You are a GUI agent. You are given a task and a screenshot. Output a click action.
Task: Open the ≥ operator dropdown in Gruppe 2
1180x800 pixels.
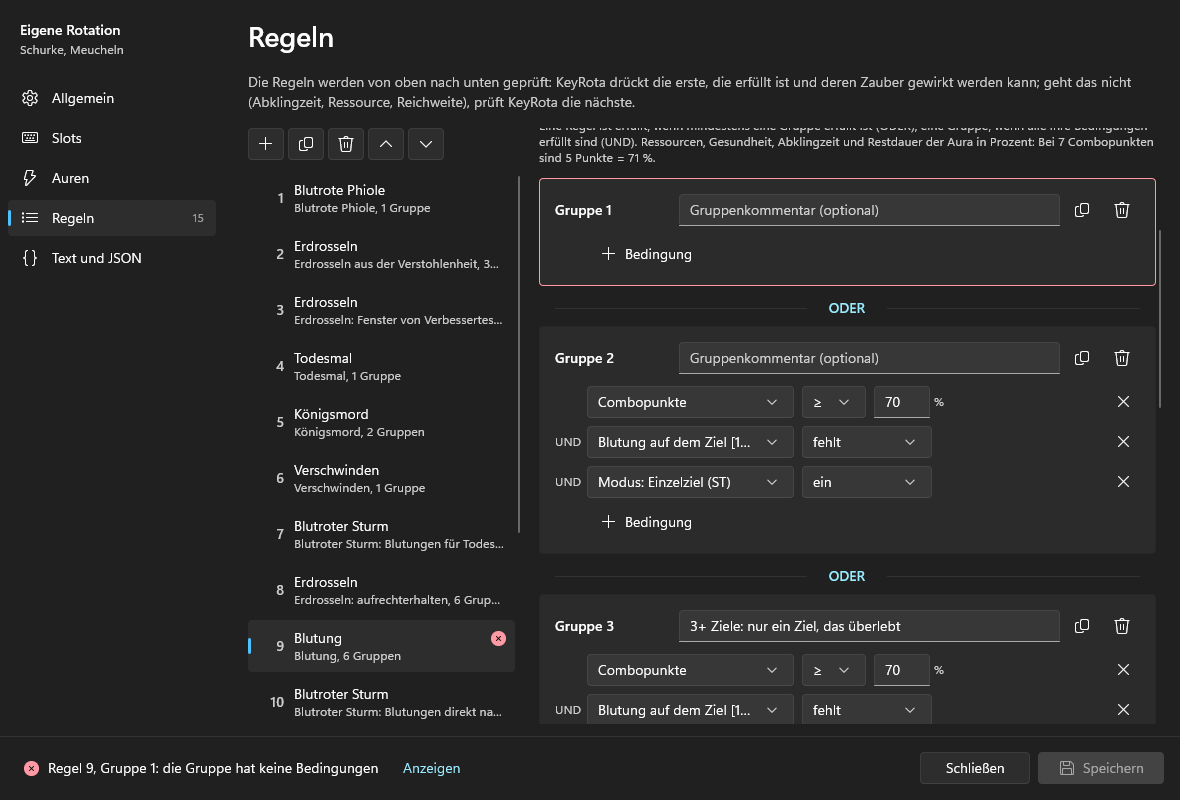coord(833,402)
